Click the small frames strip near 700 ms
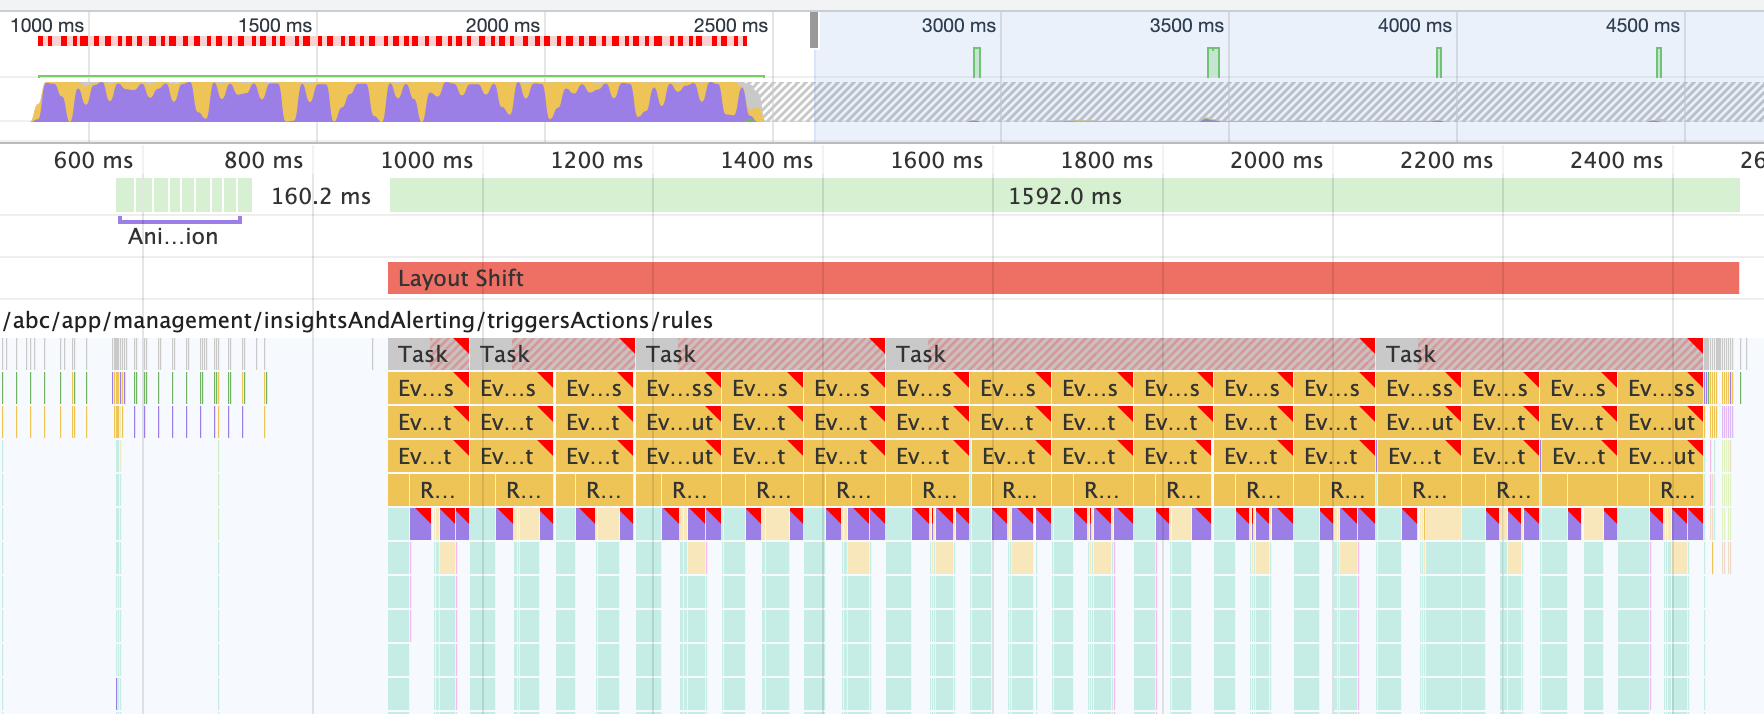Viewport: 1764px width, 714px height. 184,195
